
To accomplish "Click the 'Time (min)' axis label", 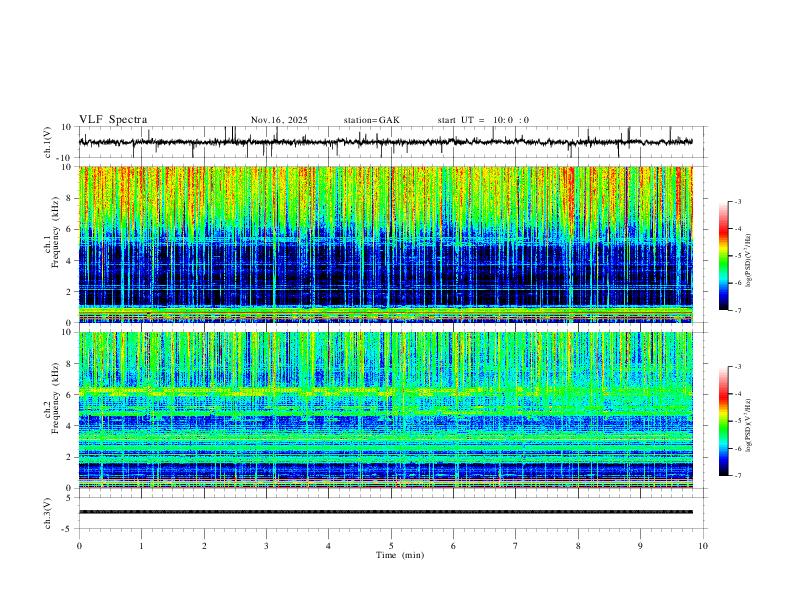I will (400, 555).
